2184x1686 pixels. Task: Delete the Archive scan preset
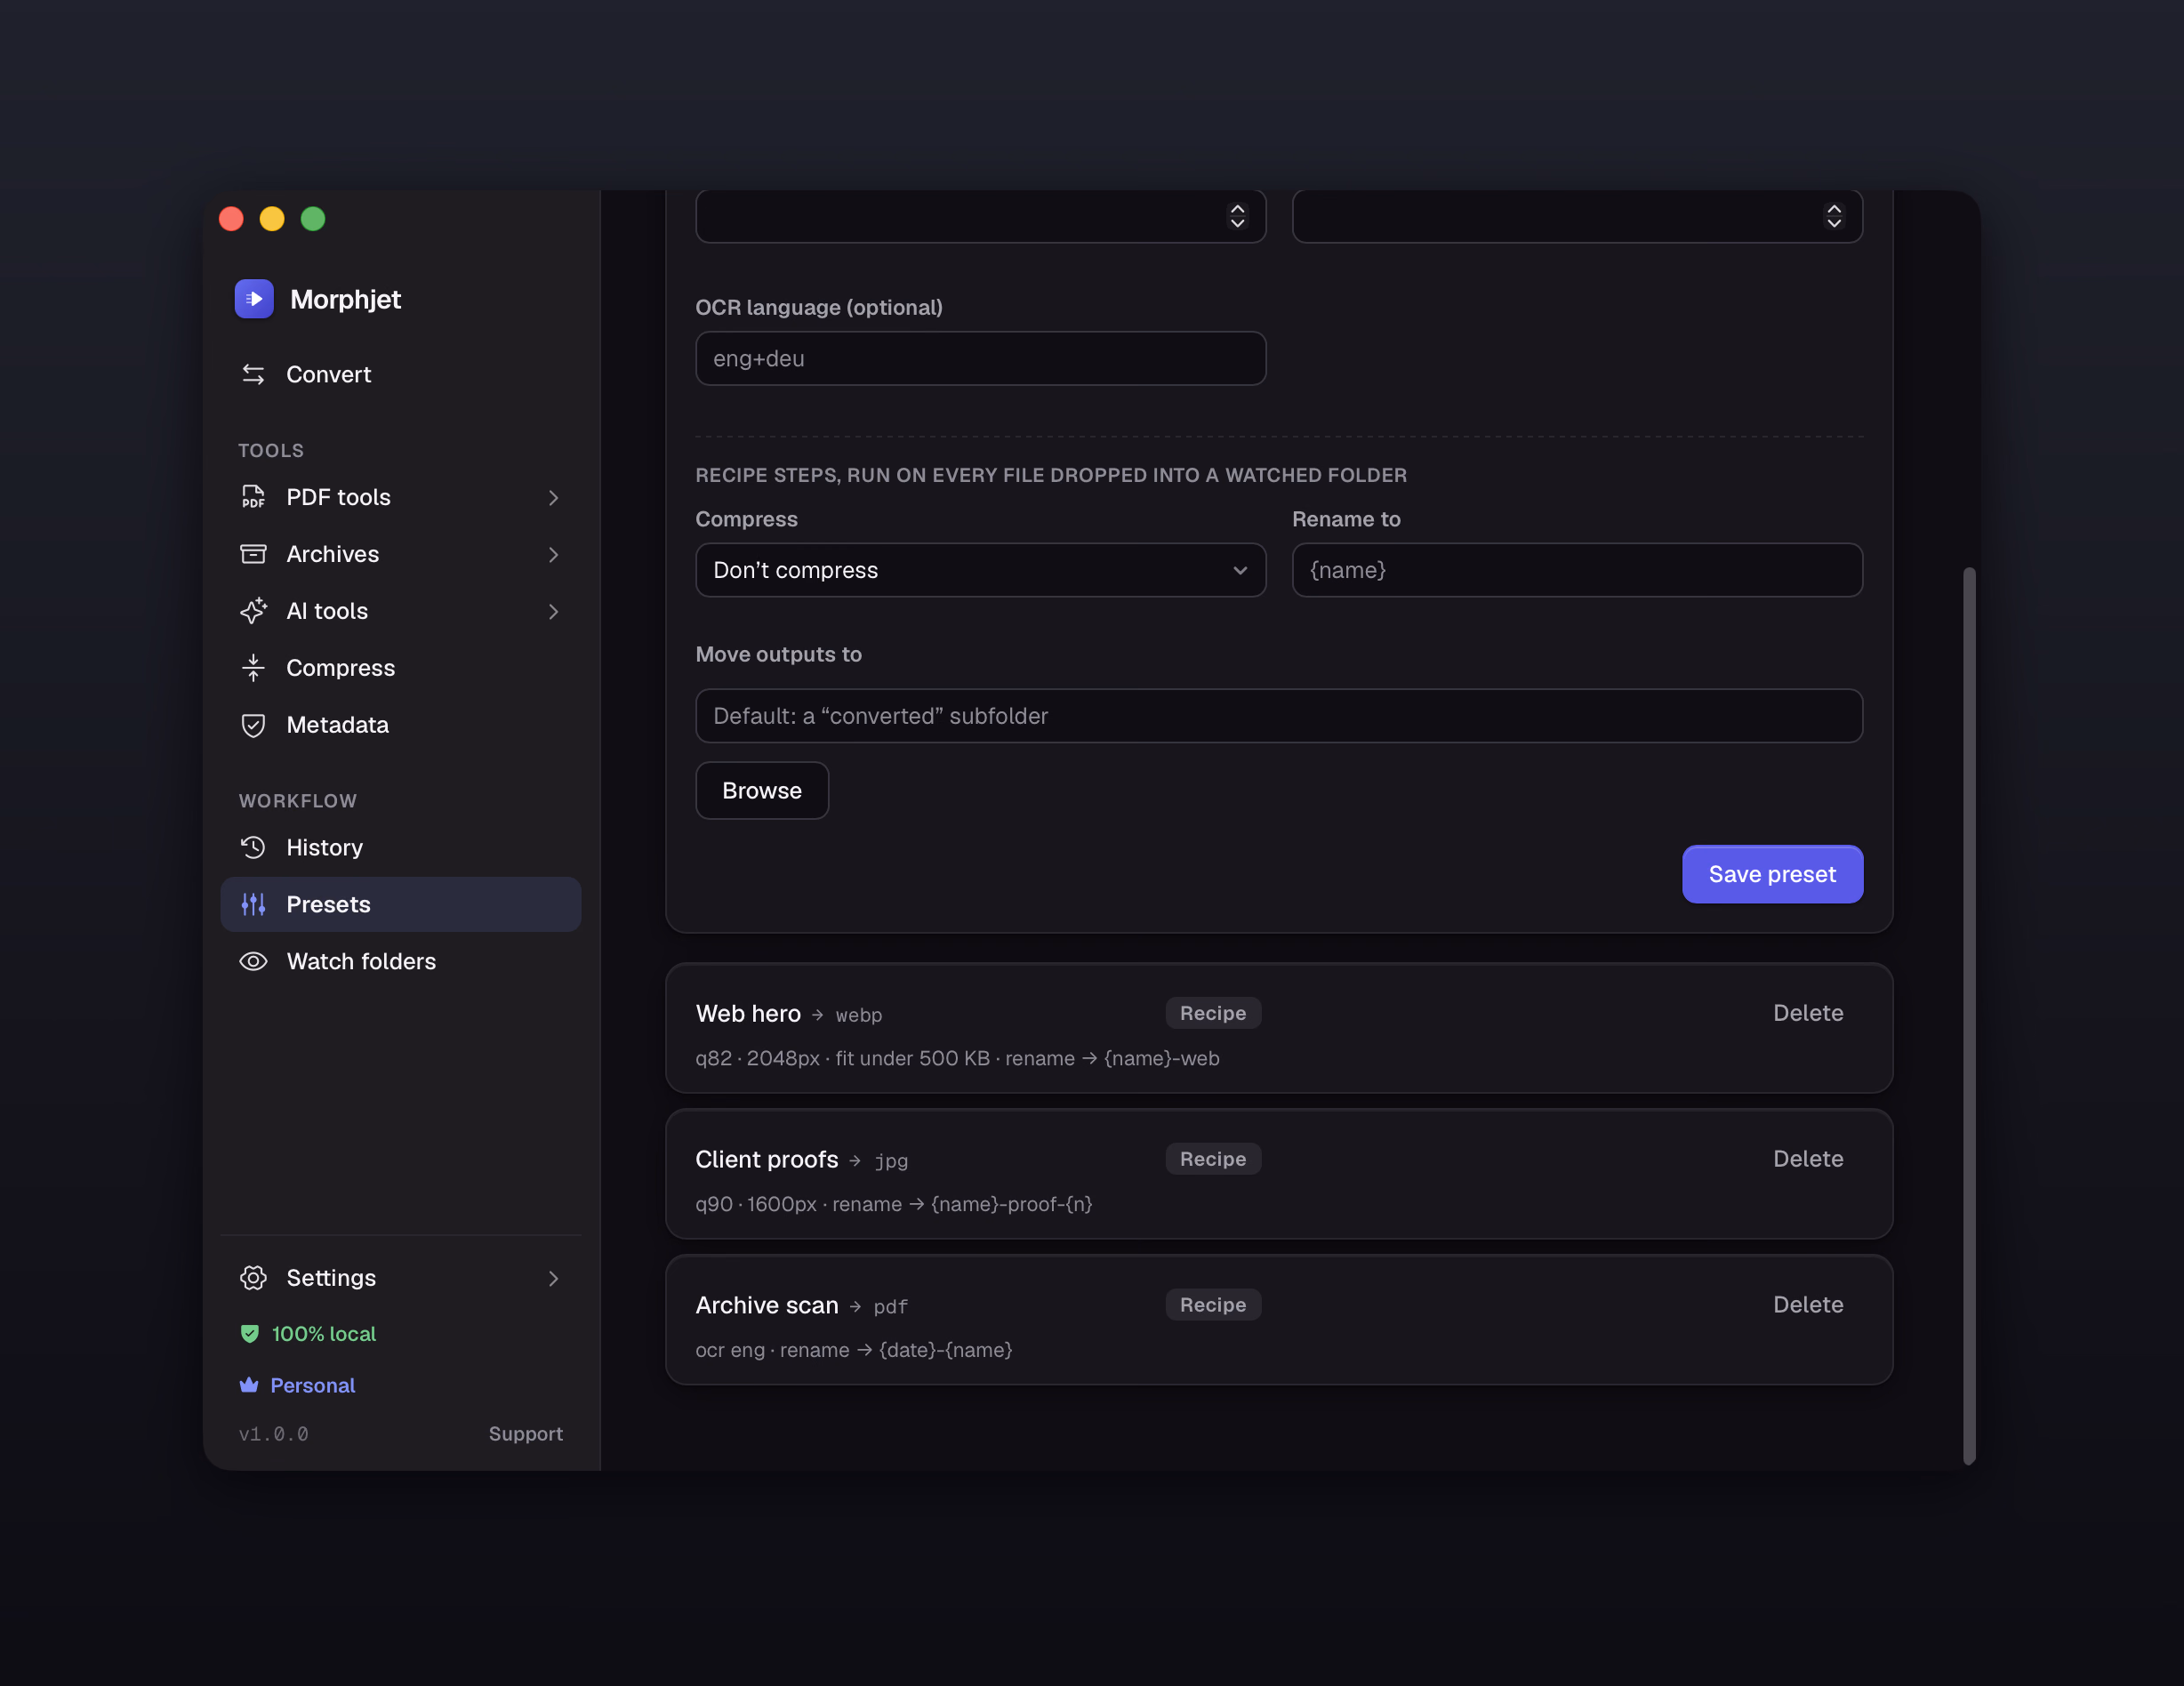(1808, 1305)
